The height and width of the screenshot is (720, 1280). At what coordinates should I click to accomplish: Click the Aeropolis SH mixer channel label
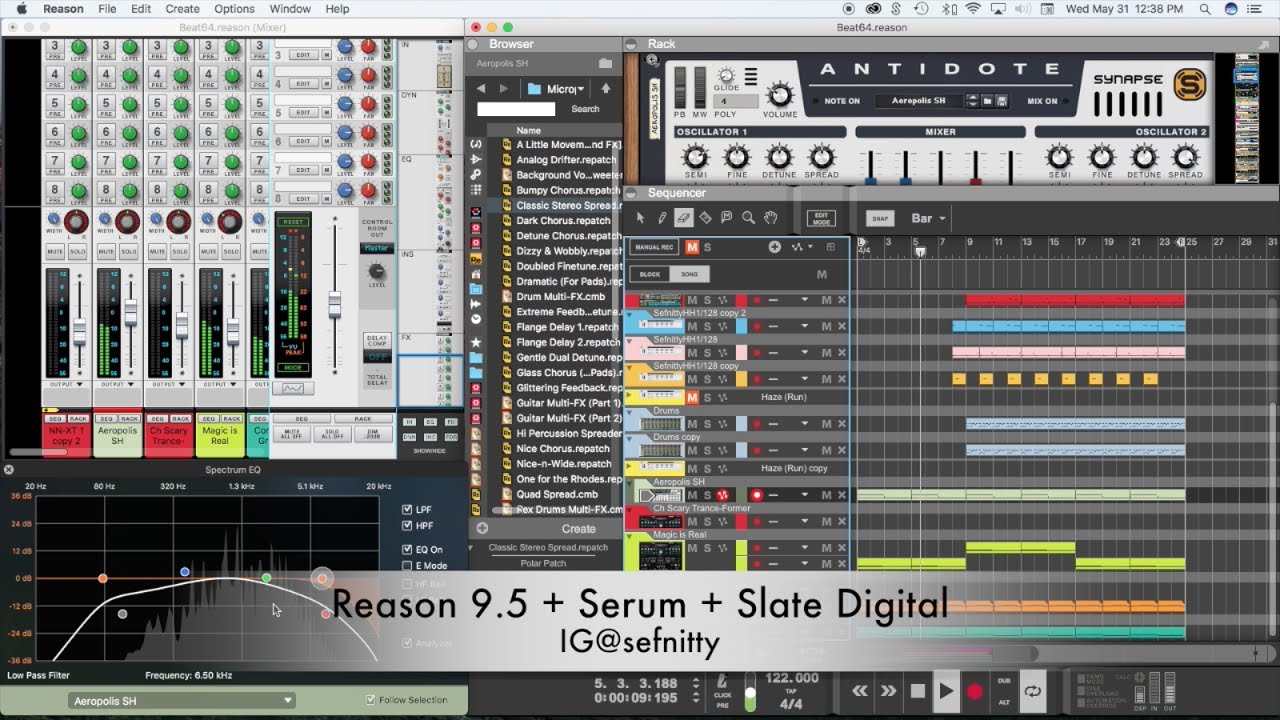coord(117,435)
